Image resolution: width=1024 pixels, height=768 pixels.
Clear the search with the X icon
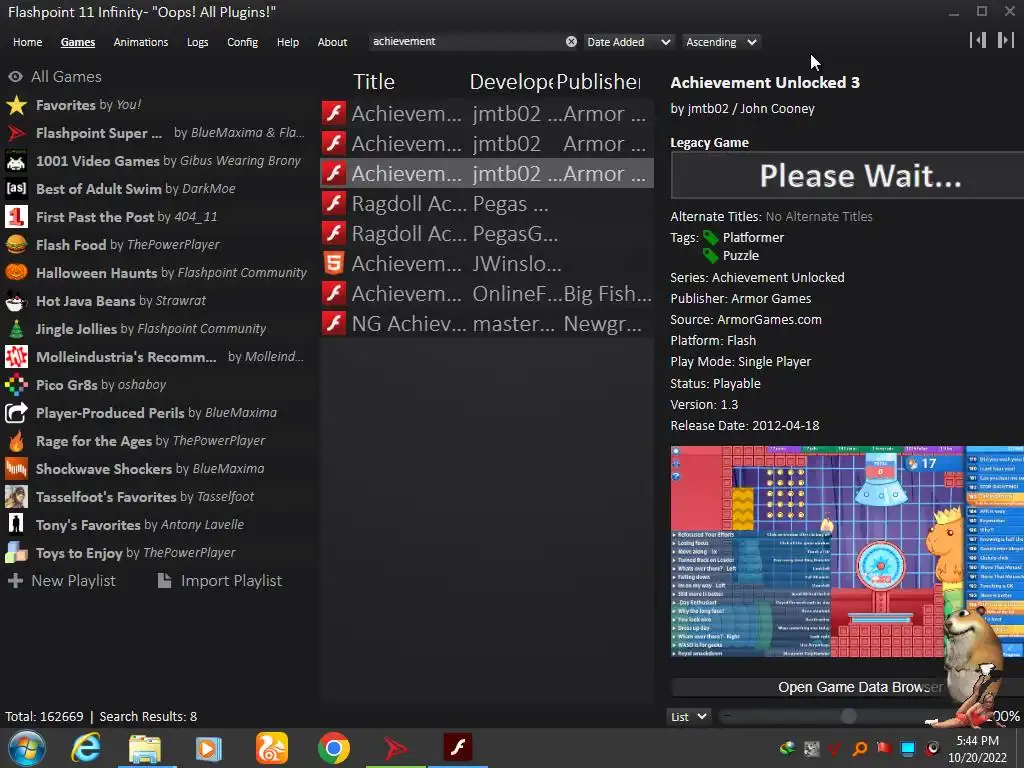click(571, 42)
